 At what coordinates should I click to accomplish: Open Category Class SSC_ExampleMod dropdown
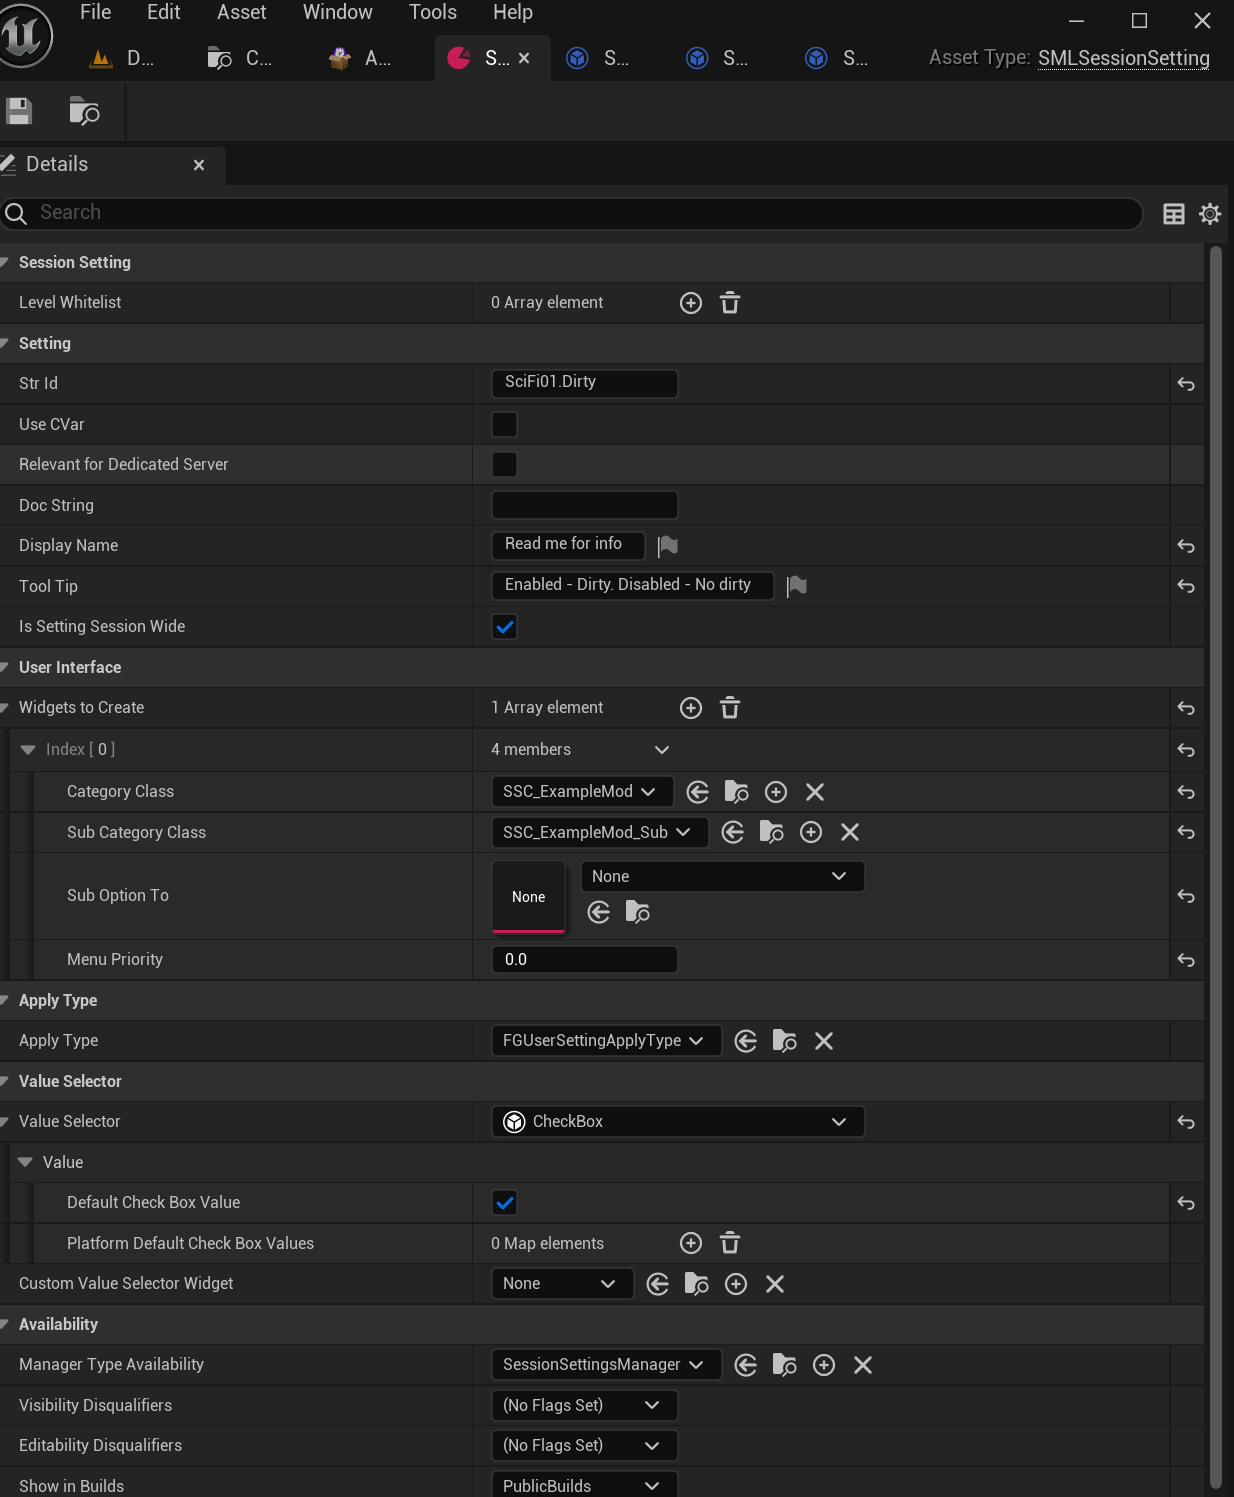582,792
